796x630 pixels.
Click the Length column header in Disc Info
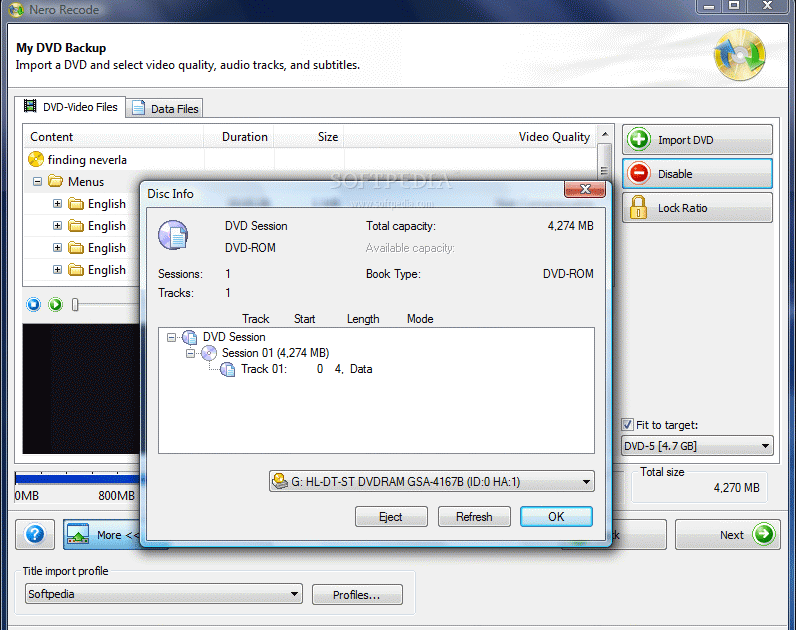click(363, 319)
